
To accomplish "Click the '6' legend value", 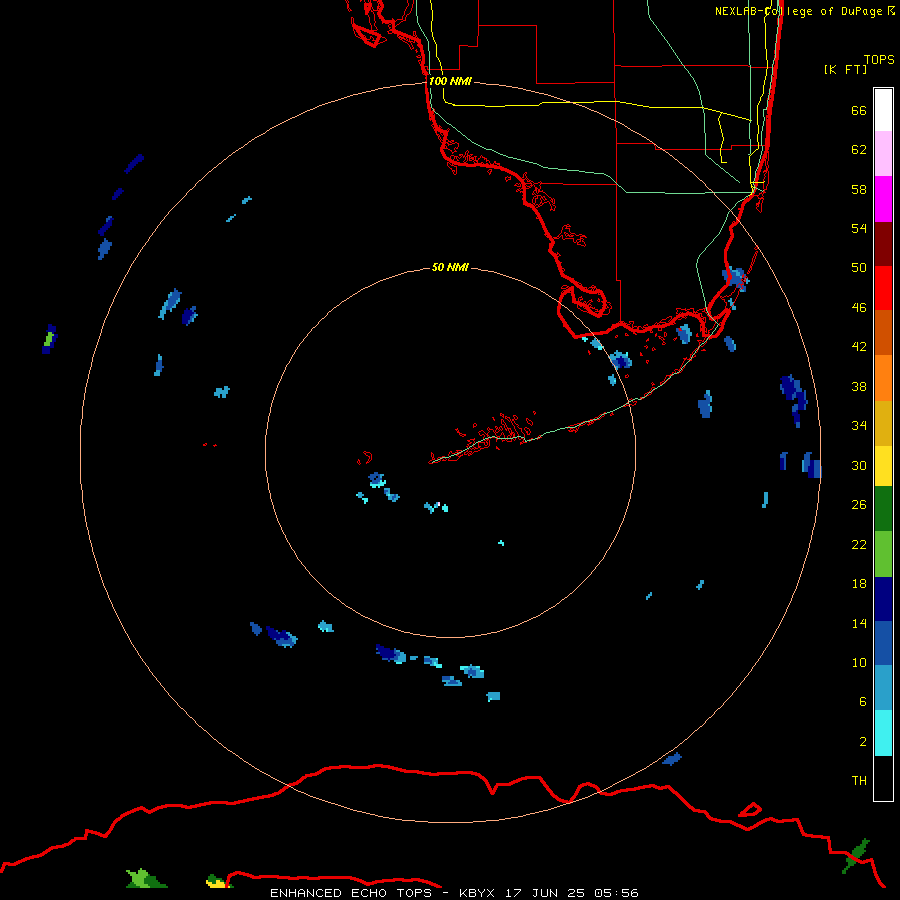I will [863, 701].
